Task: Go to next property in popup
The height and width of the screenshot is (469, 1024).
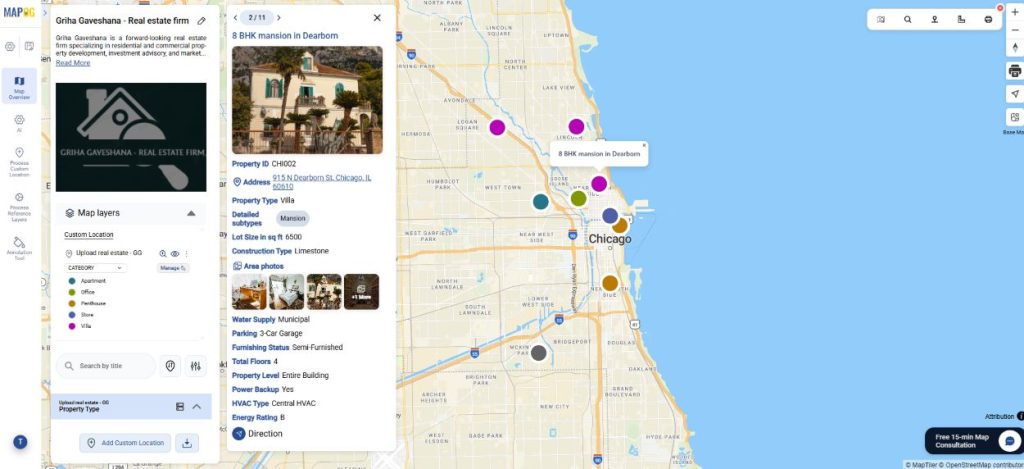Action: [x=279, y=18]
